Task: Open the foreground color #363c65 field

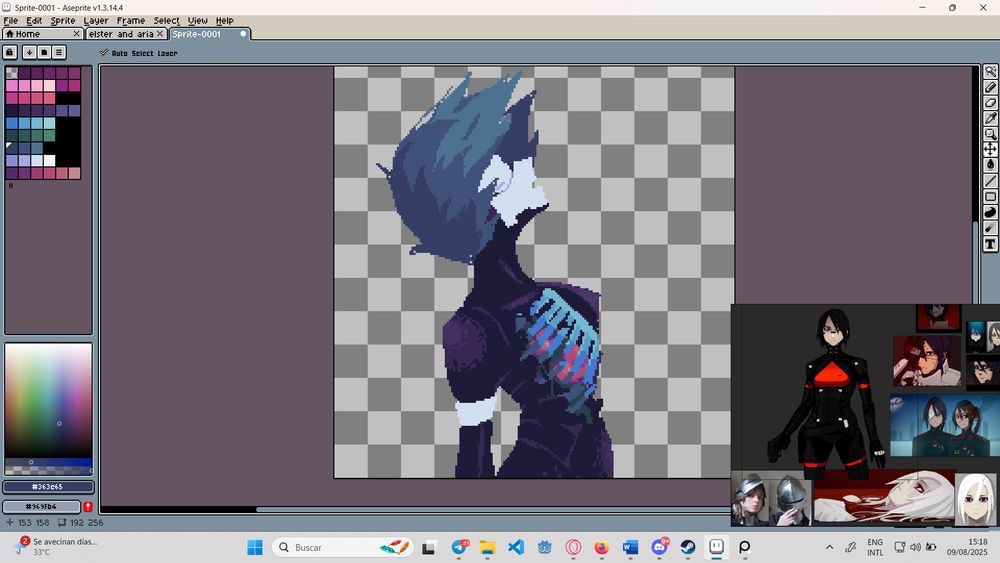Action: coord(48,487)
